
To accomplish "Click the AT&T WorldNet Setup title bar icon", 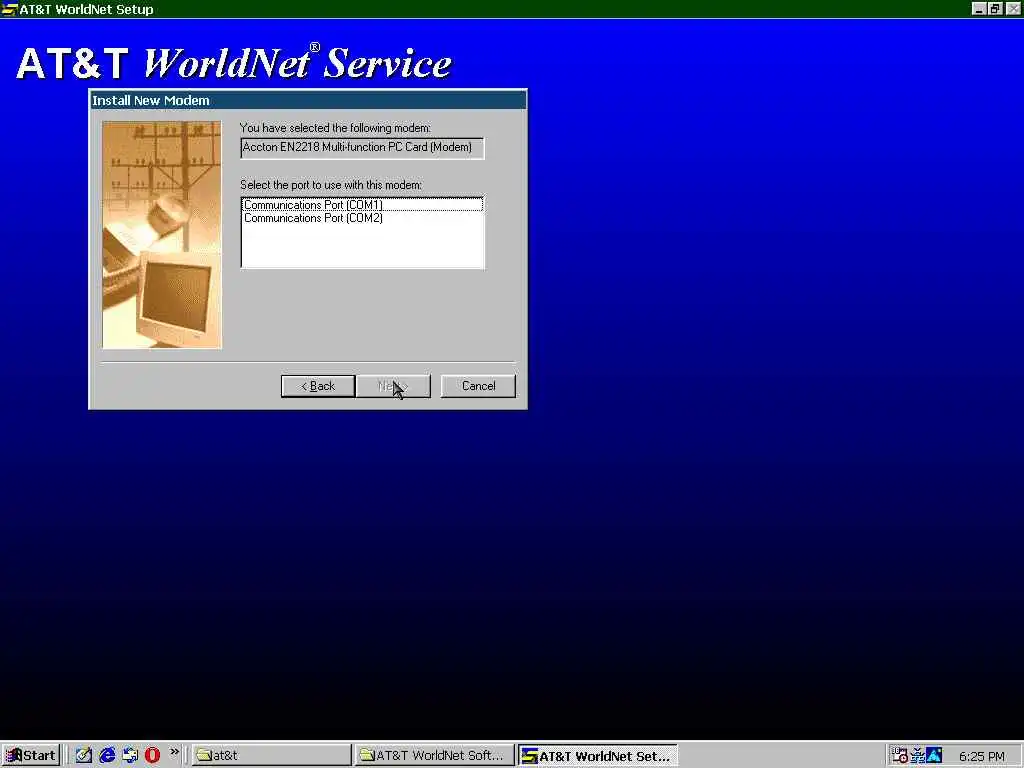I will [9, 9].
